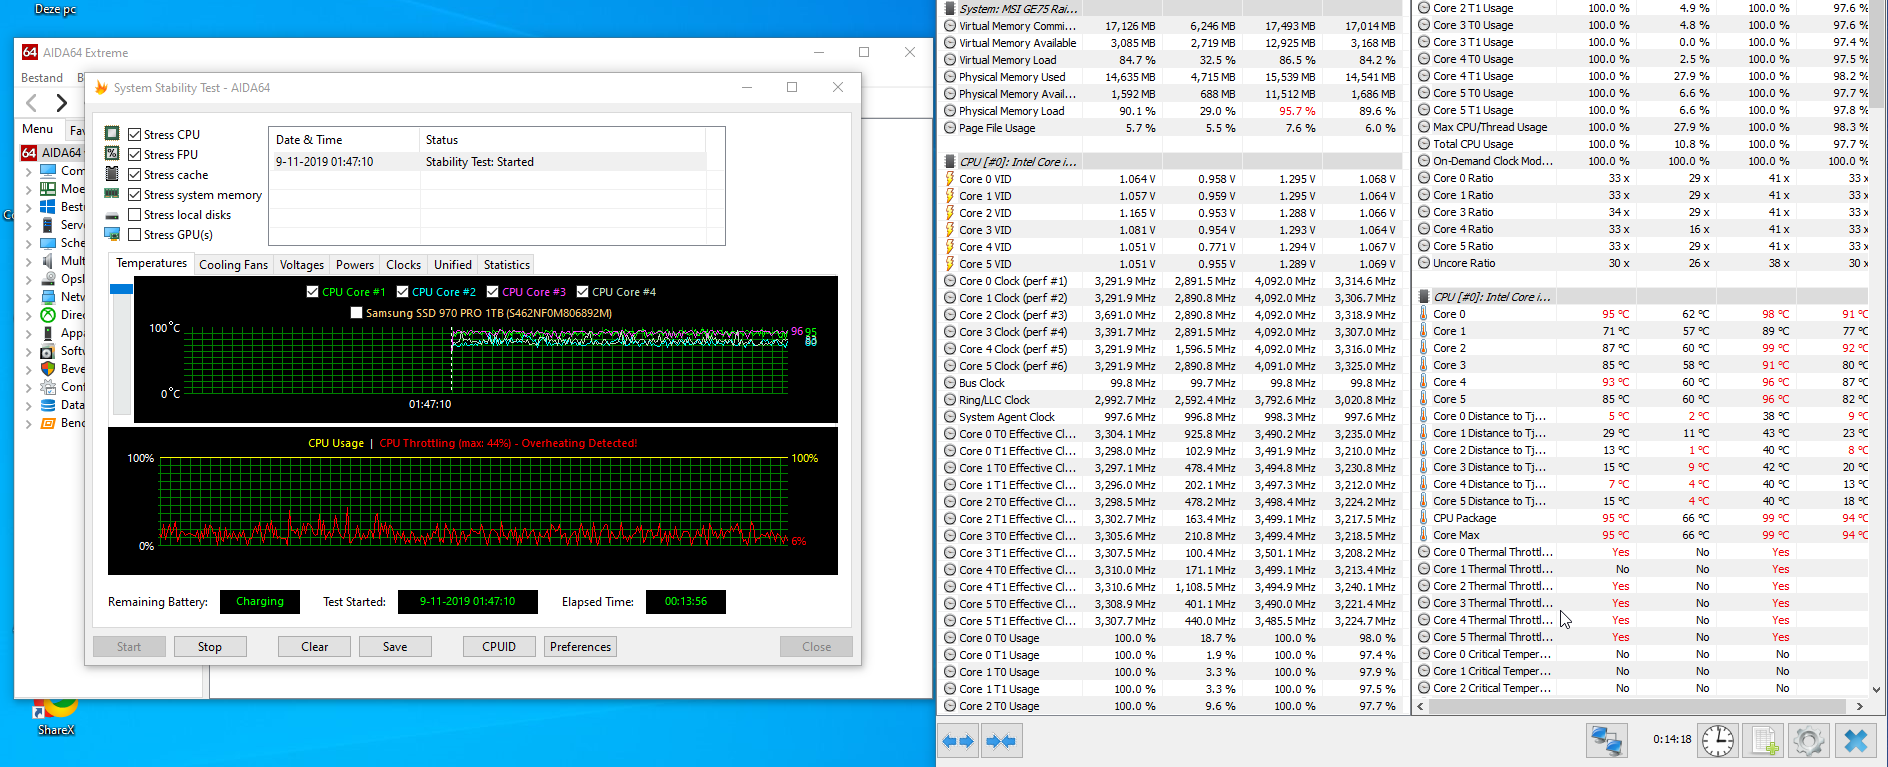Switch to the Cooling Fans tab
This screenshot has height=767, width=1888.
[233, 265]
